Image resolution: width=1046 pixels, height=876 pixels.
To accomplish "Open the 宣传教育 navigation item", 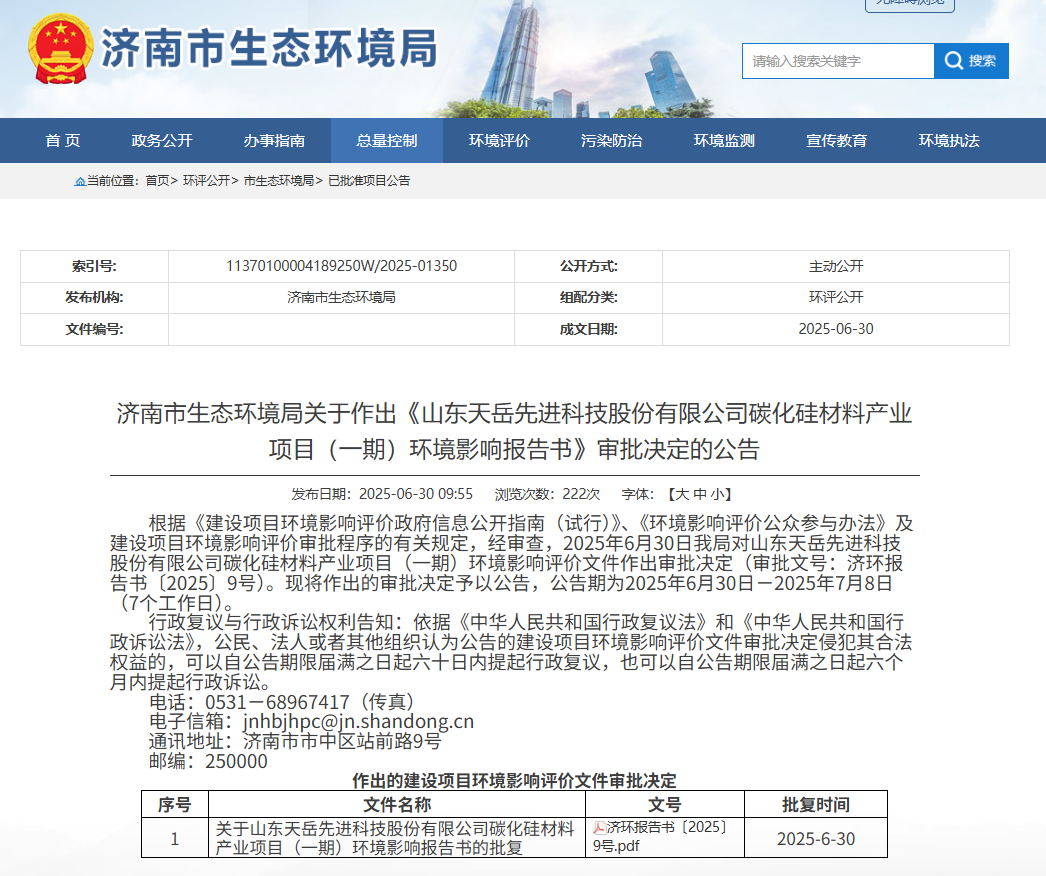I will [837, 141].
